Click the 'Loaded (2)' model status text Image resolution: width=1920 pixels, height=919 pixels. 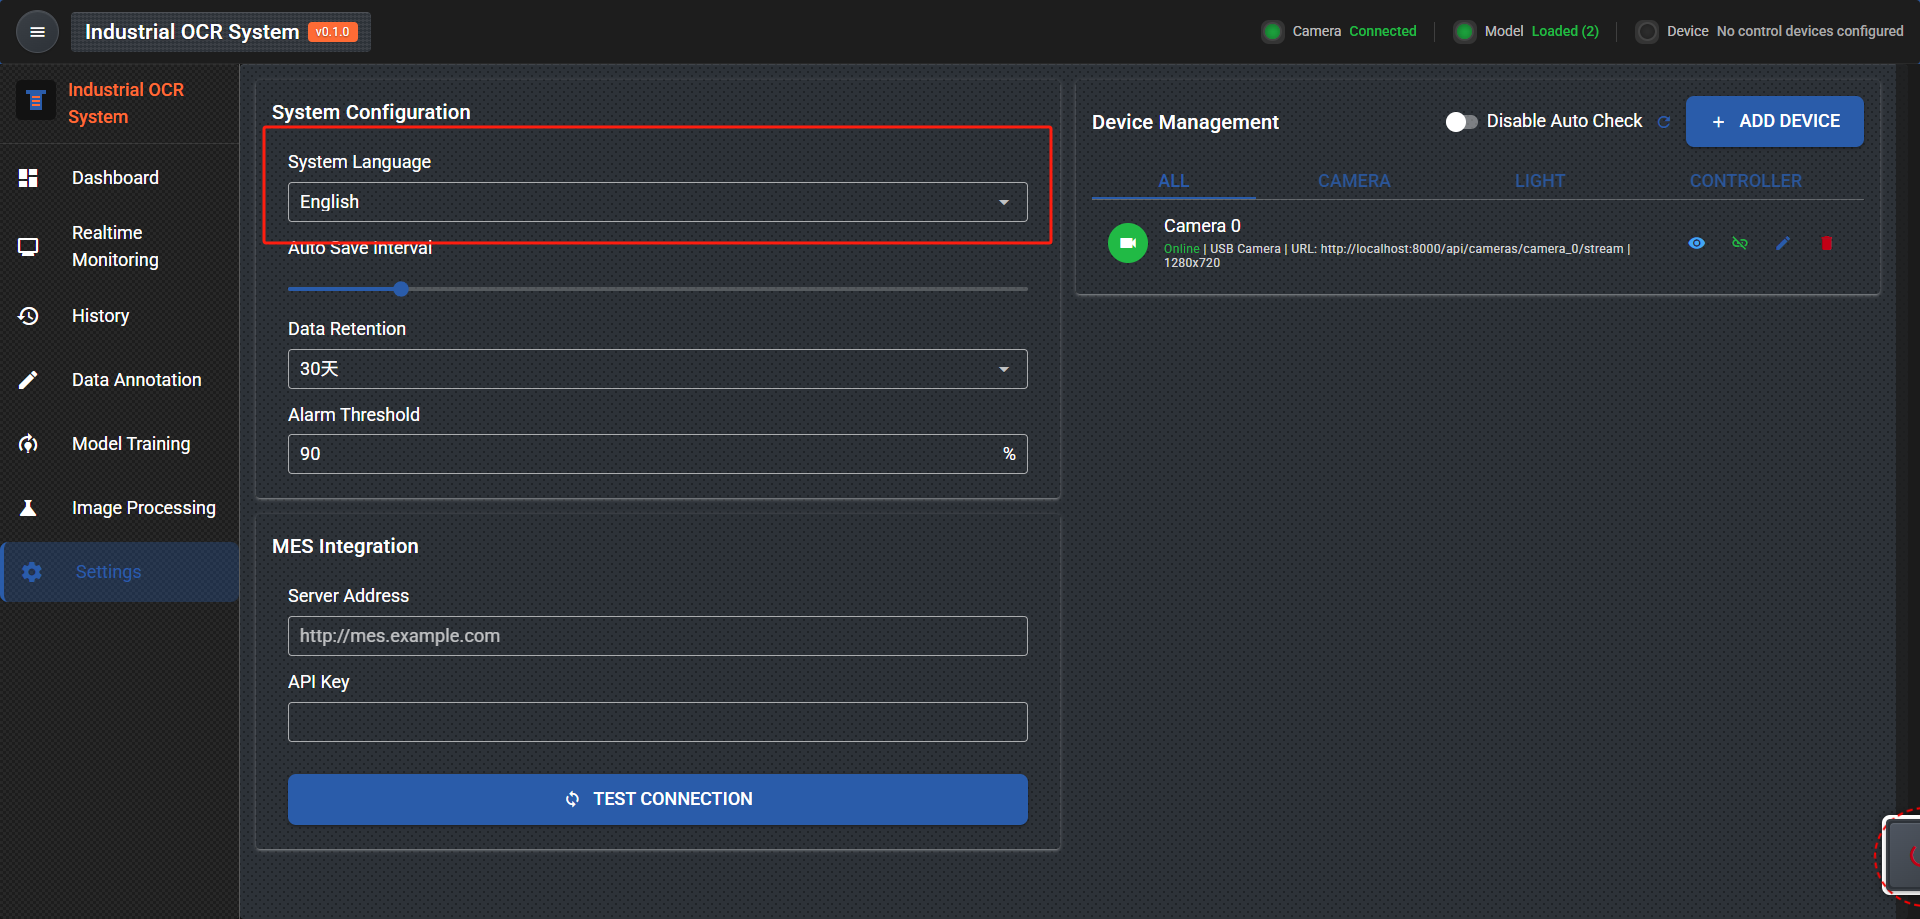pos(1565,32)
